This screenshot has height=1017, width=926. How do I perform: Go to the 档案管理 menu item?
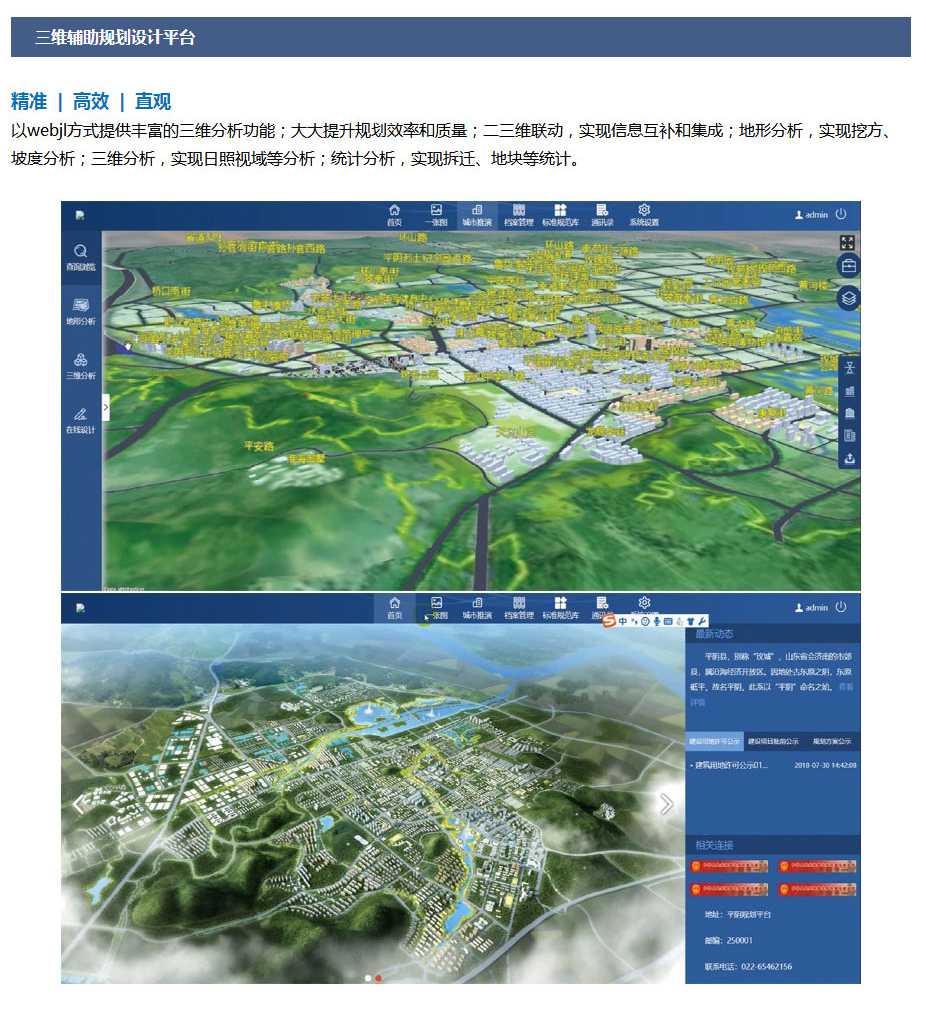[x=520, y=215]
